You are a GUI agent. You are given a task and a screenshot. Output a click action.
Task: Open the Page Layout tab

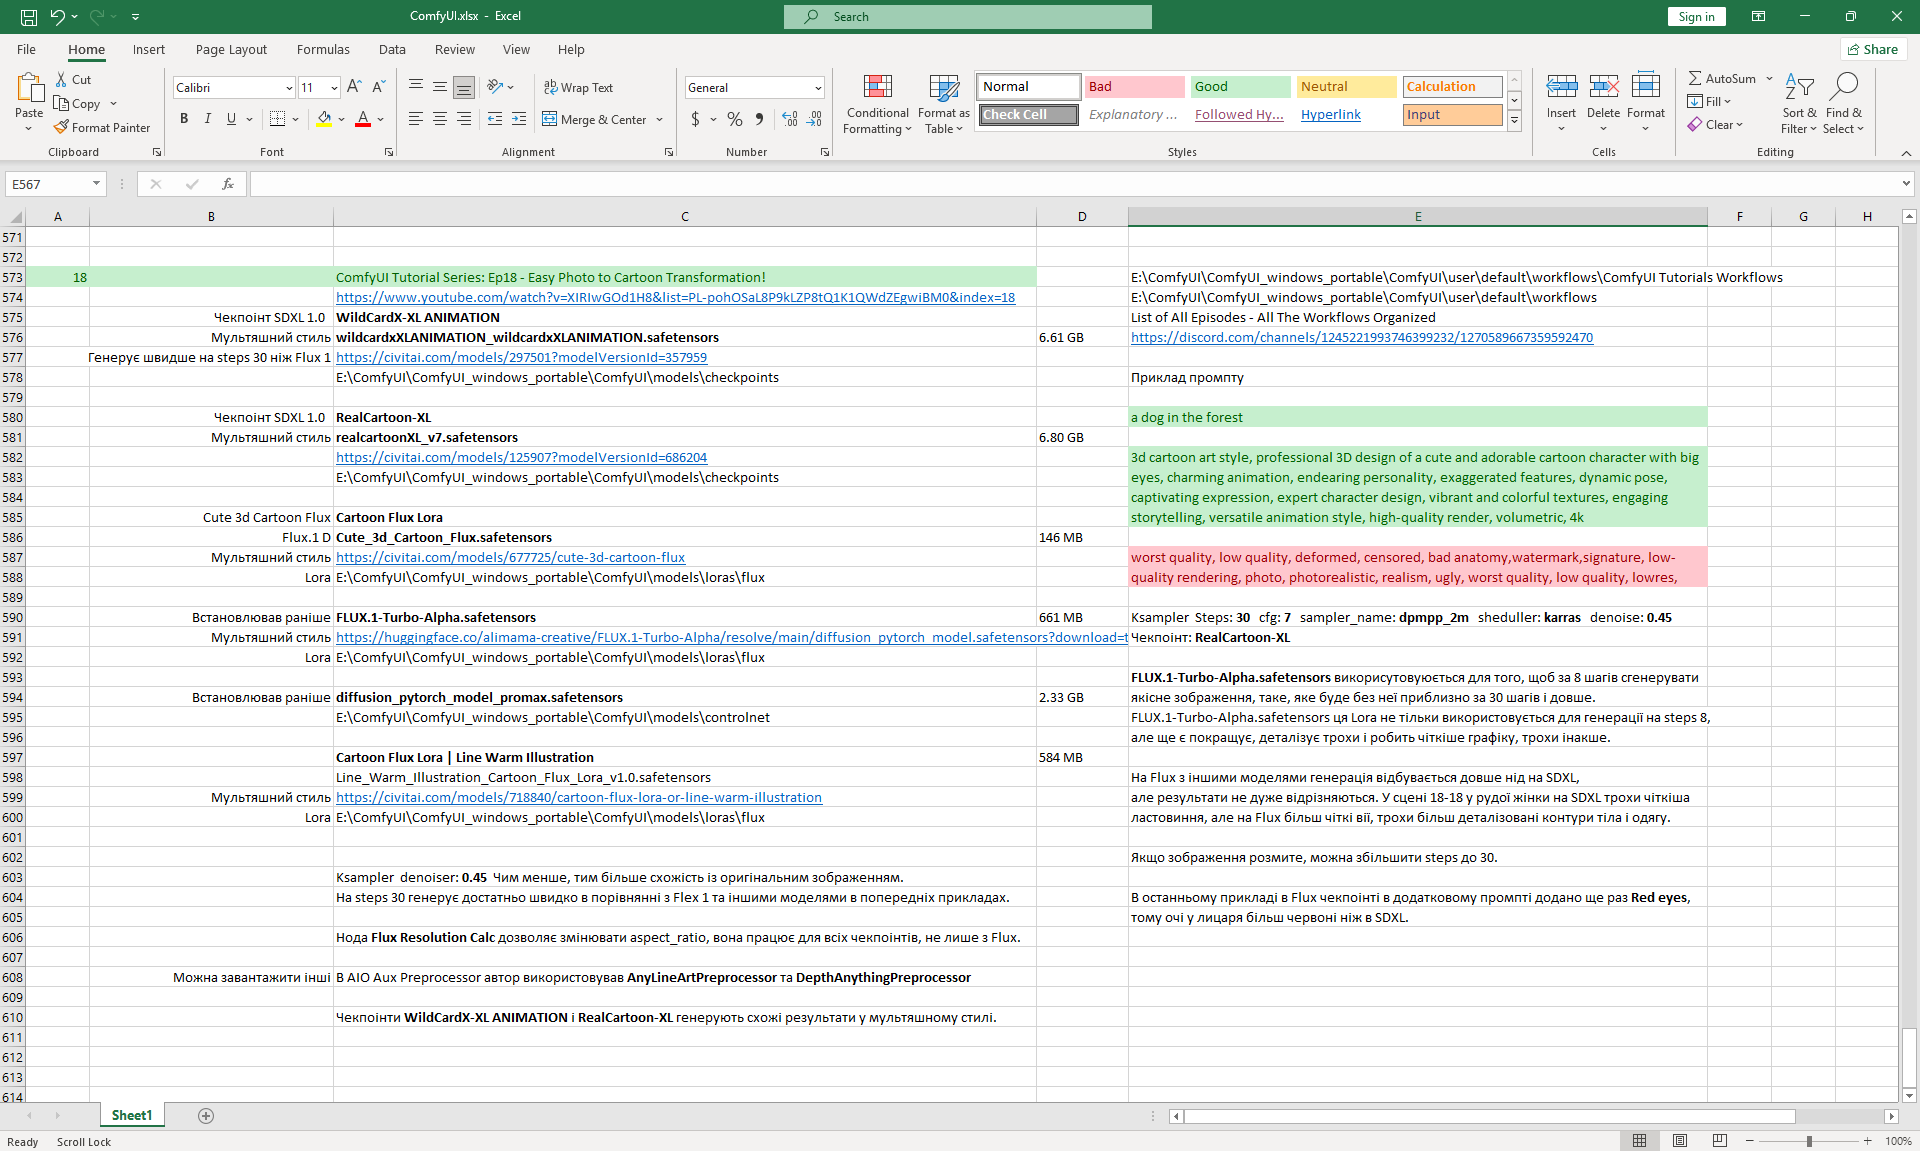point(231,49)
